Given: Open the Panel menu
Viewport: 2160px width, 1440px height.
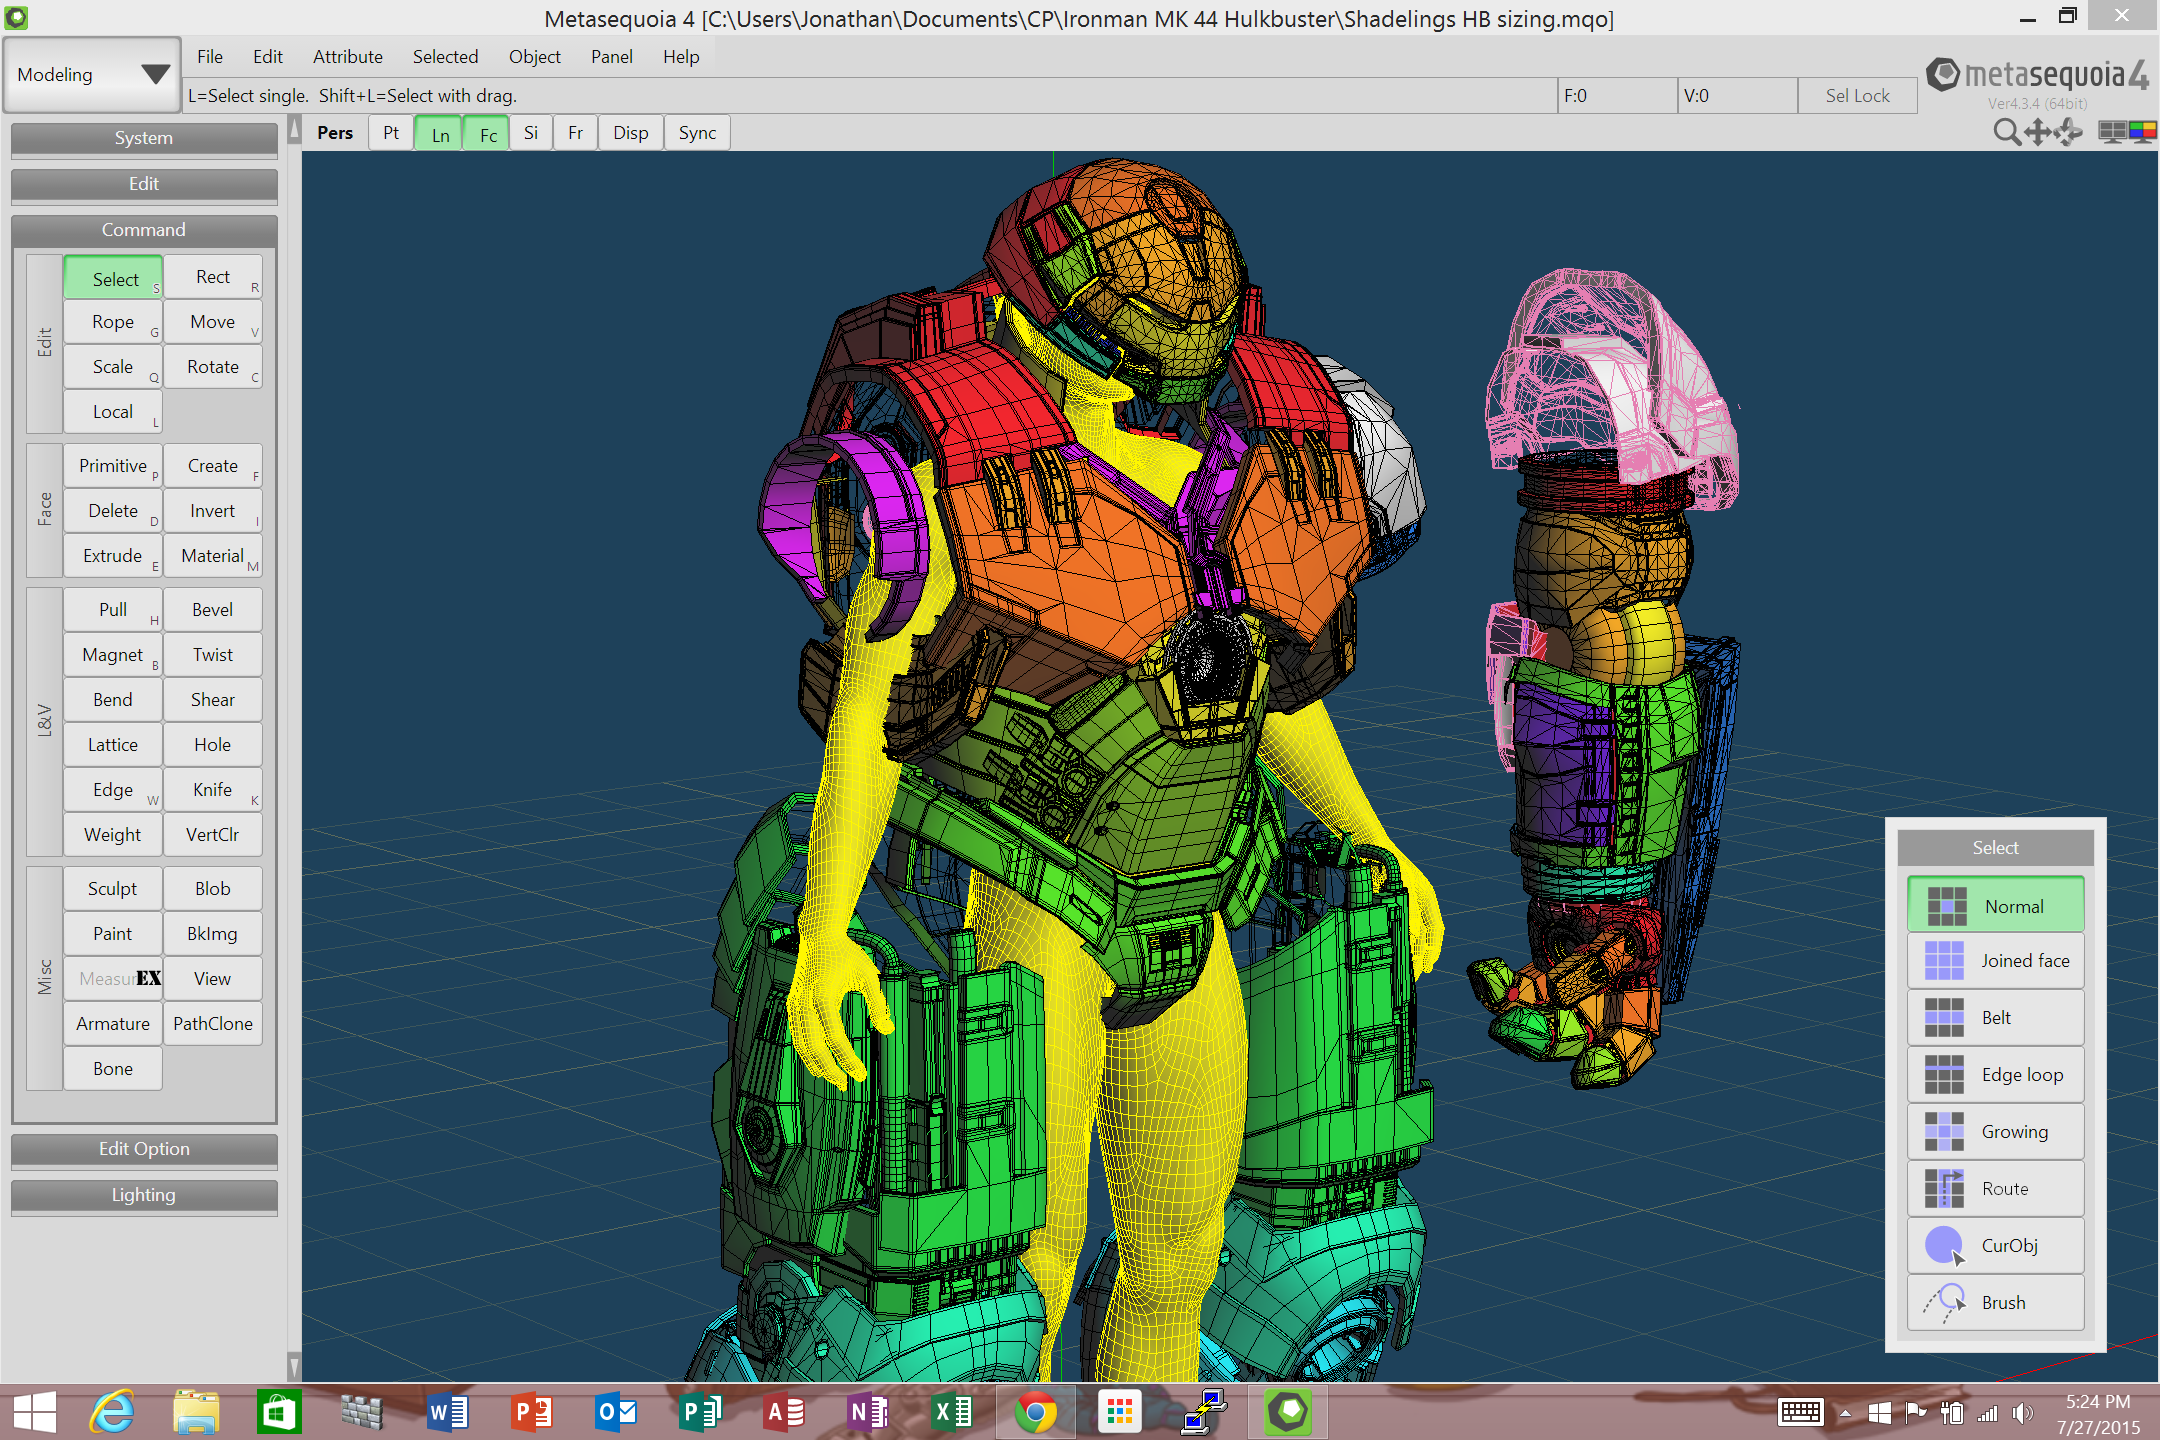Looking at the screenshot, I should point(612,57).
